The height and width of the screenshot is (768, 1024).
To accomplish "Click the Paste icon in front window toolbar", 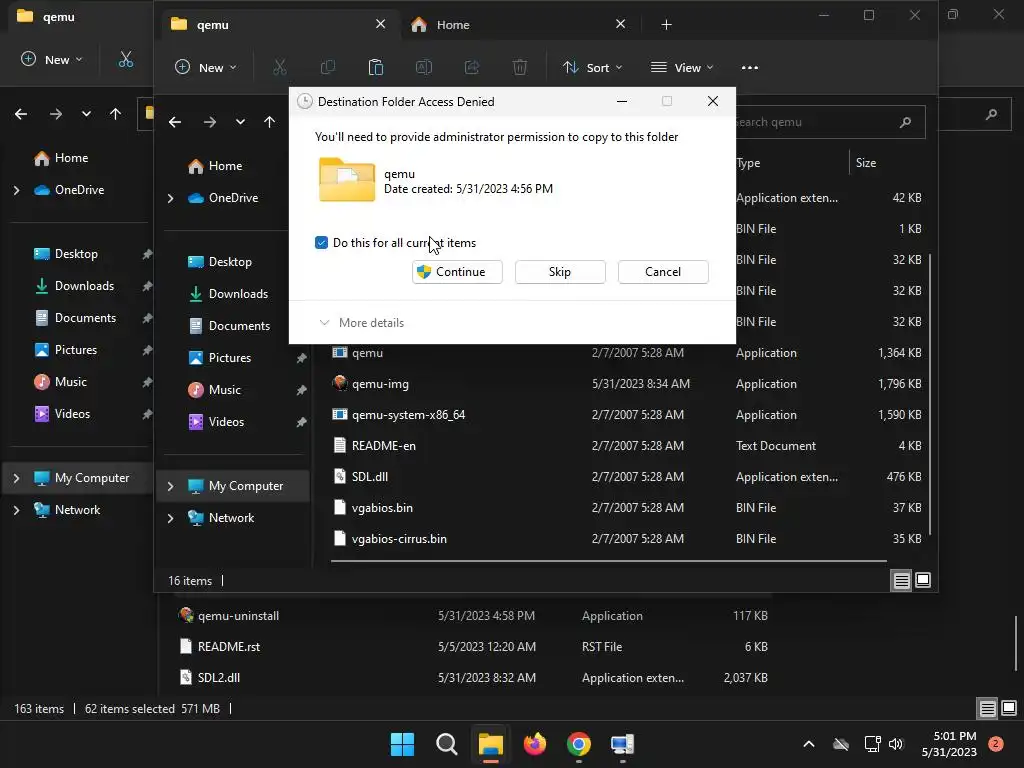I will (376, 67).
